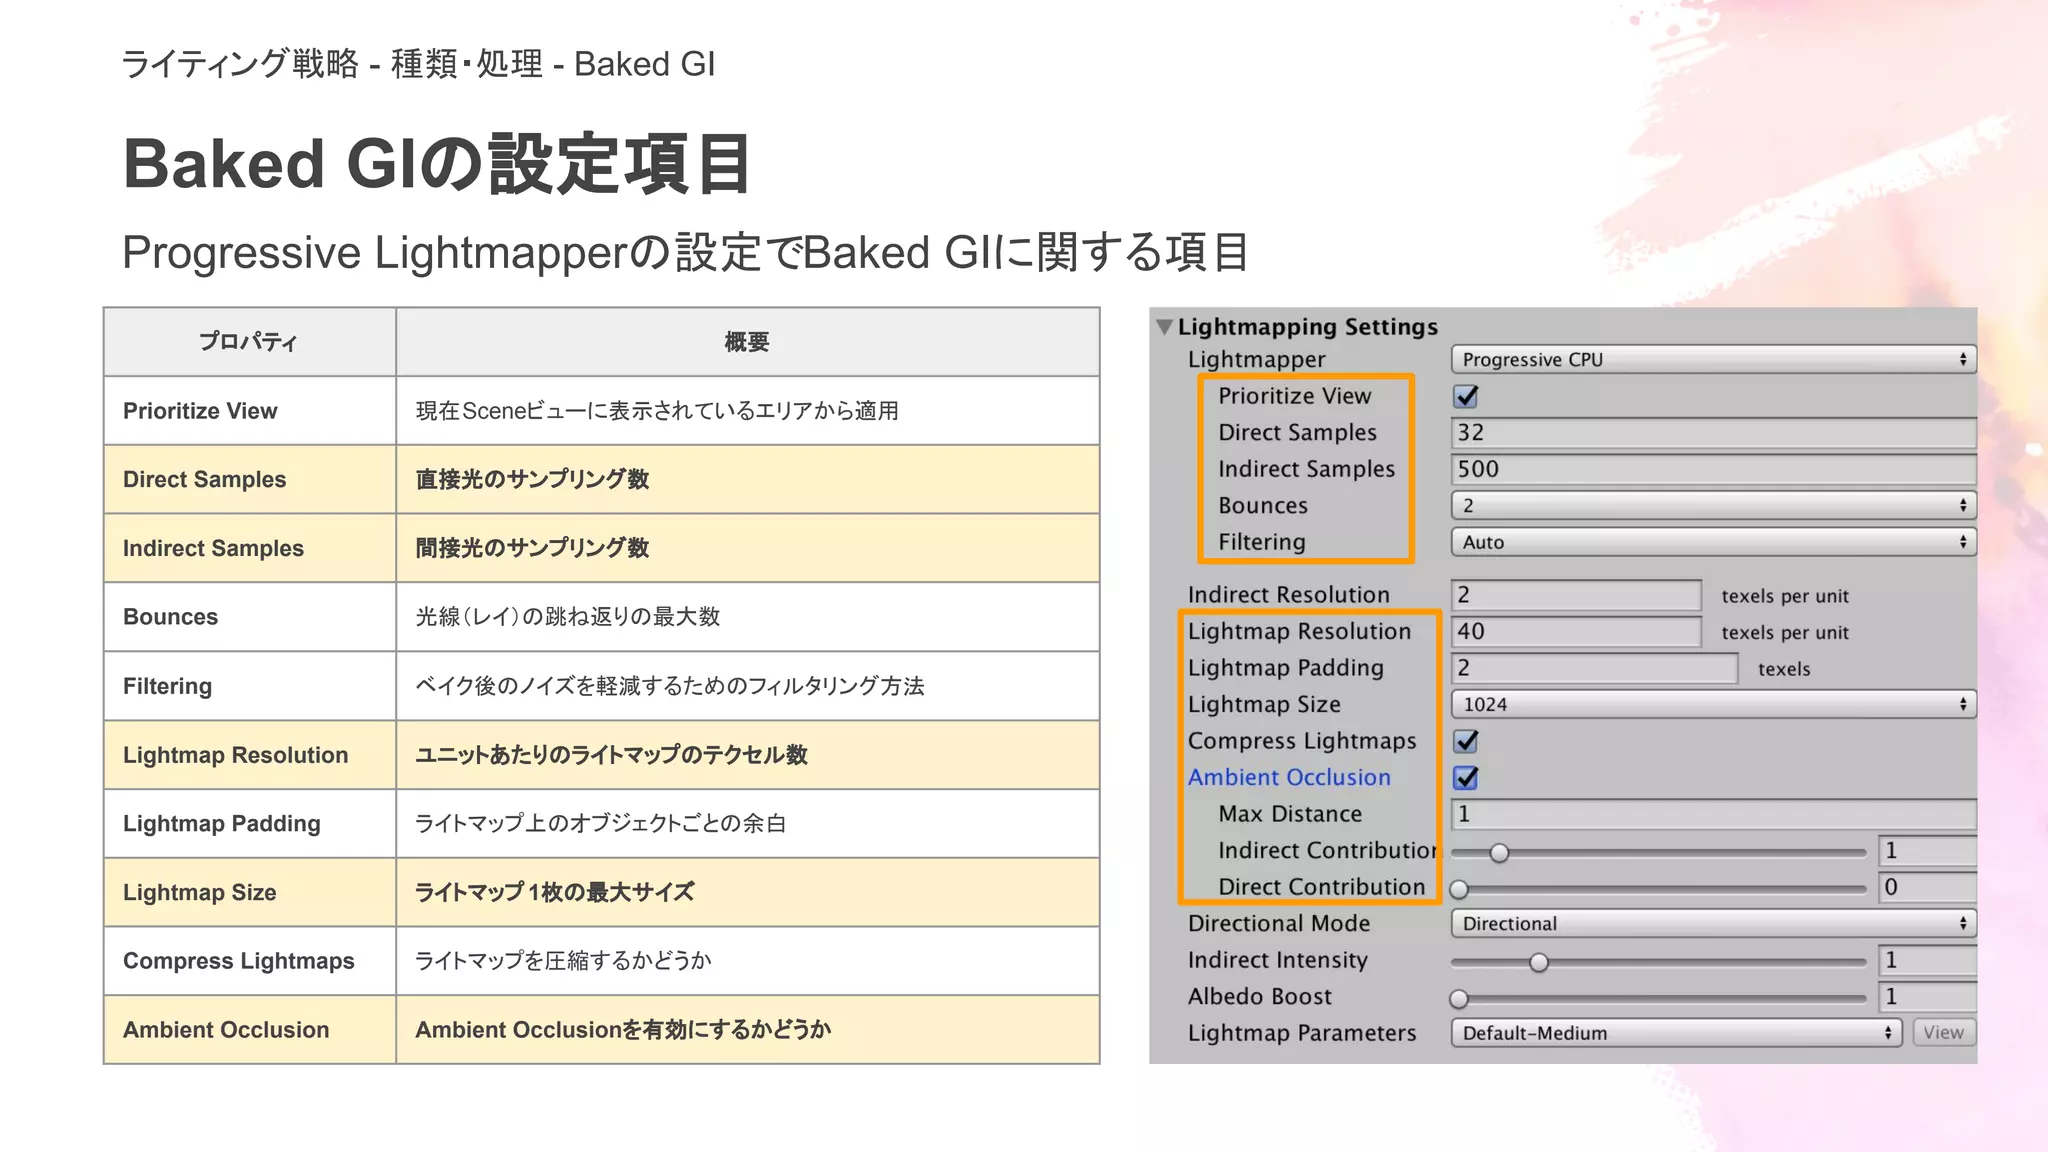This screenshot has height=1152, width=2048.
Task: Toggle the Compress Lightmaps checkbox
Action: click(x=1466, y=741)
